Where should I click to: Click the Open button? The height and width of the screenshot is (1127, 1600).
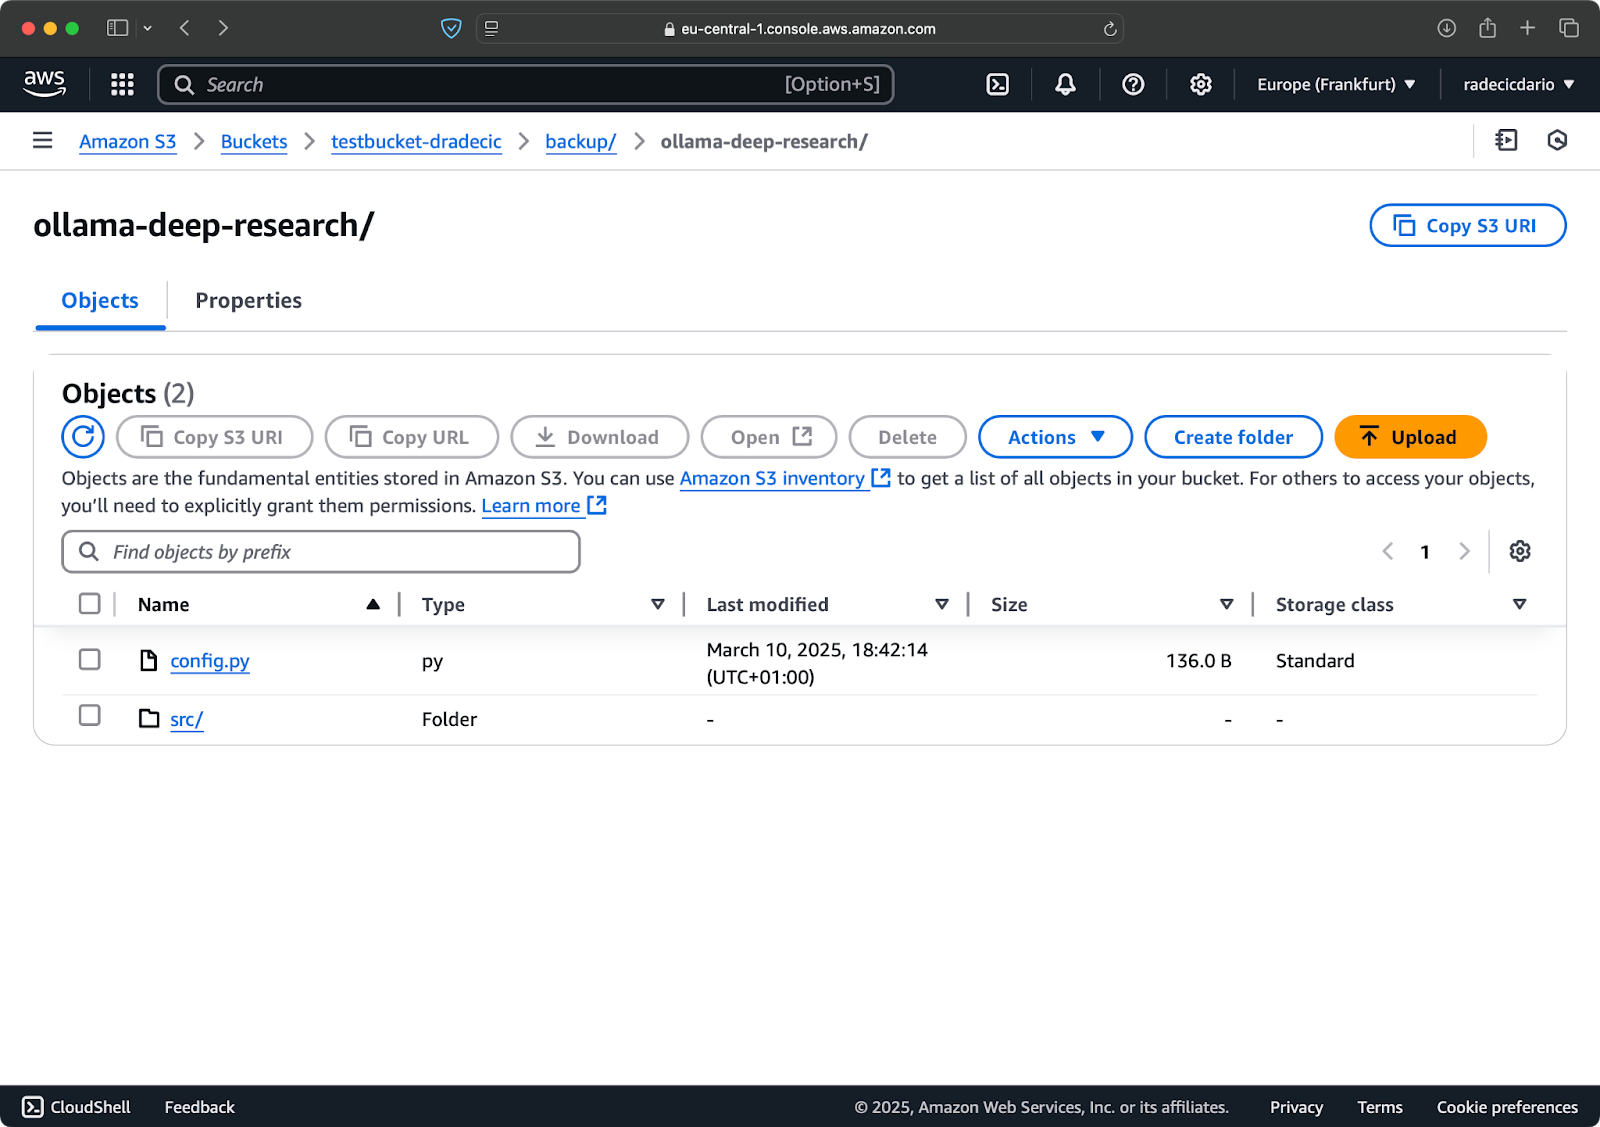click(x=768, y=437)
